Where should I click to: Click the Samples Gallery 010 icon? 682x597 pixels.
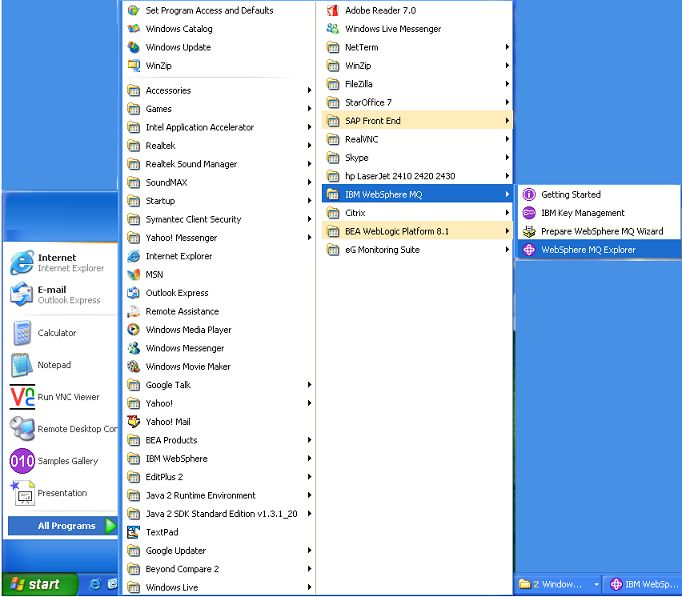[22, 461]
